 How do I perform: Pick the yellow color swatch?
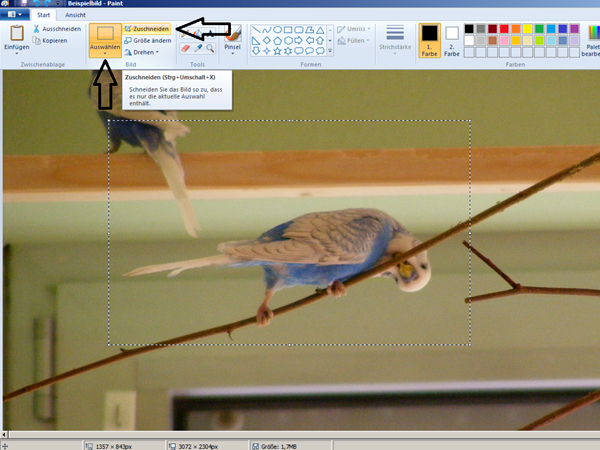528,29
